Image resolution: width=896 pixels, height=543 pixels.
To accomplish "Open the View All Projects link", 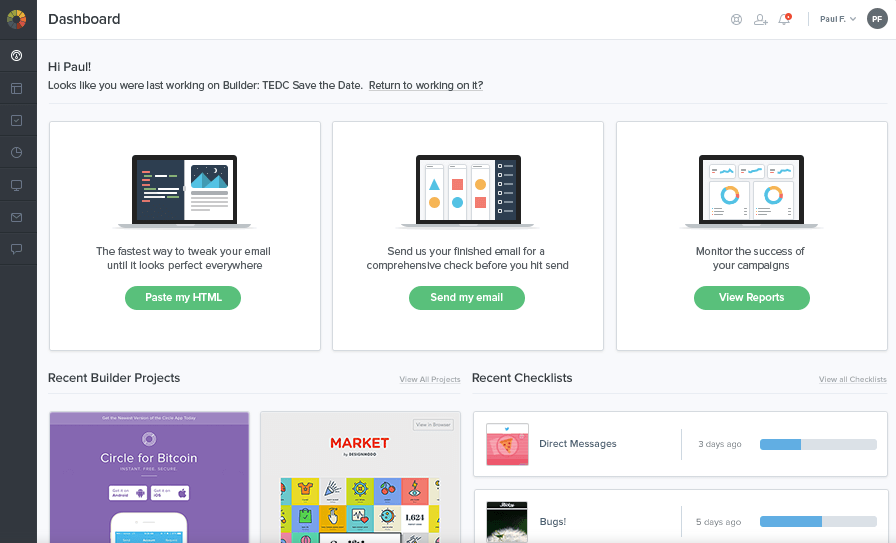I will click(430, 380).
